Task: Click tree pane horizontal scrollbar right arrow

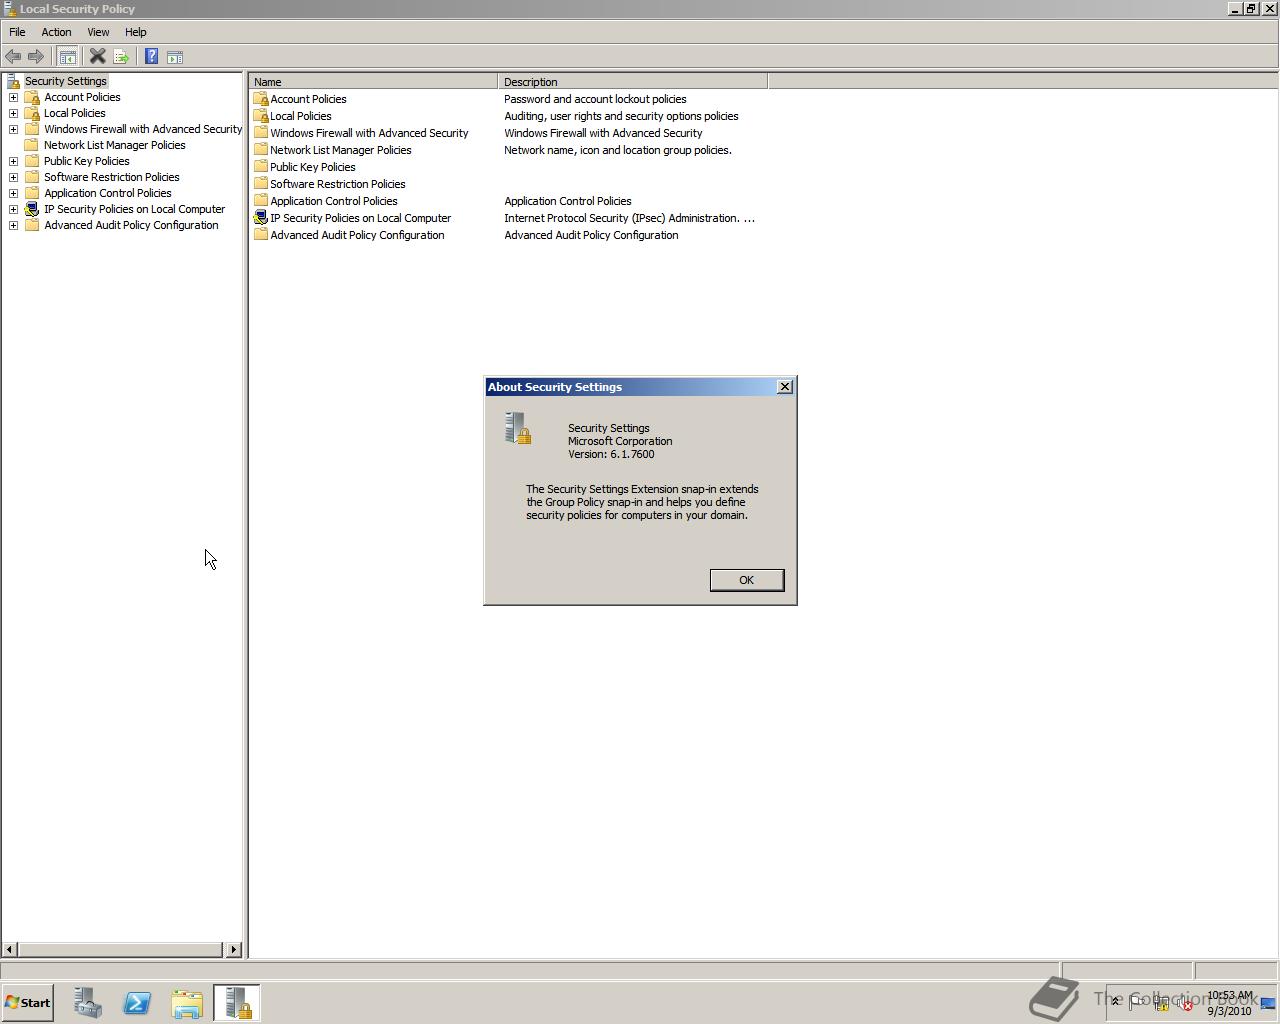Action: point(234,949)
